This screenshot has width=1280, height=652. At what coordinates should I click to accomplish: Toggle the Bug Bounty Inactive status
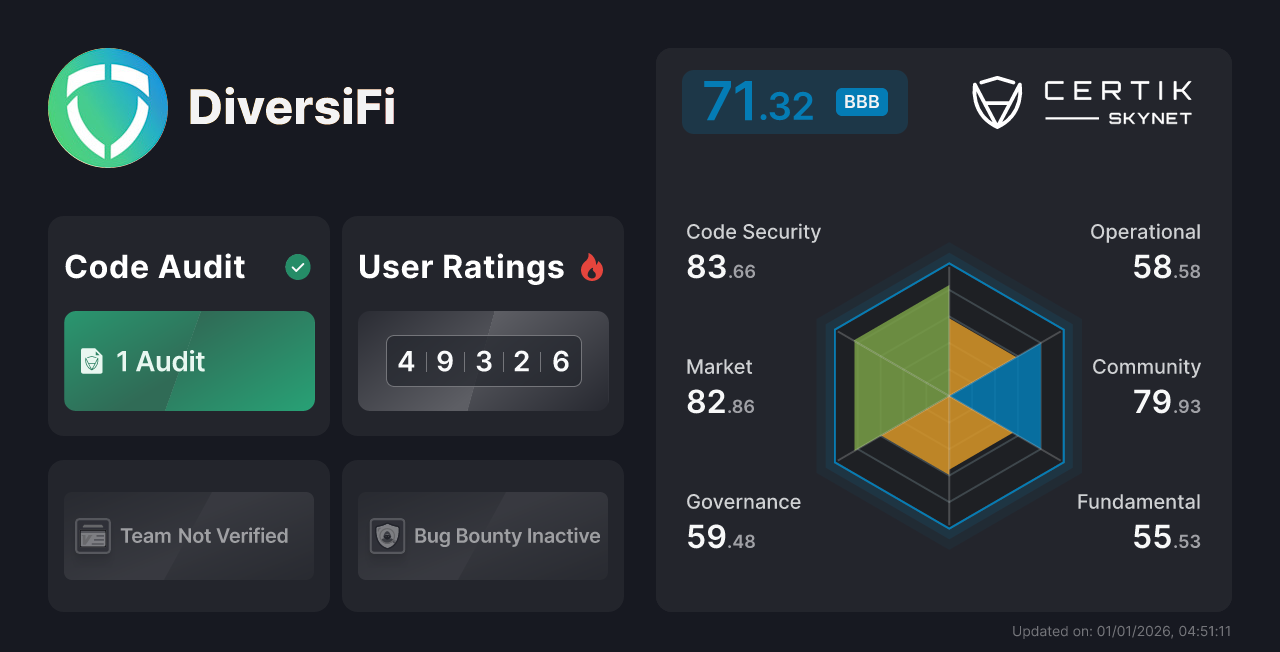pos(483,536)
